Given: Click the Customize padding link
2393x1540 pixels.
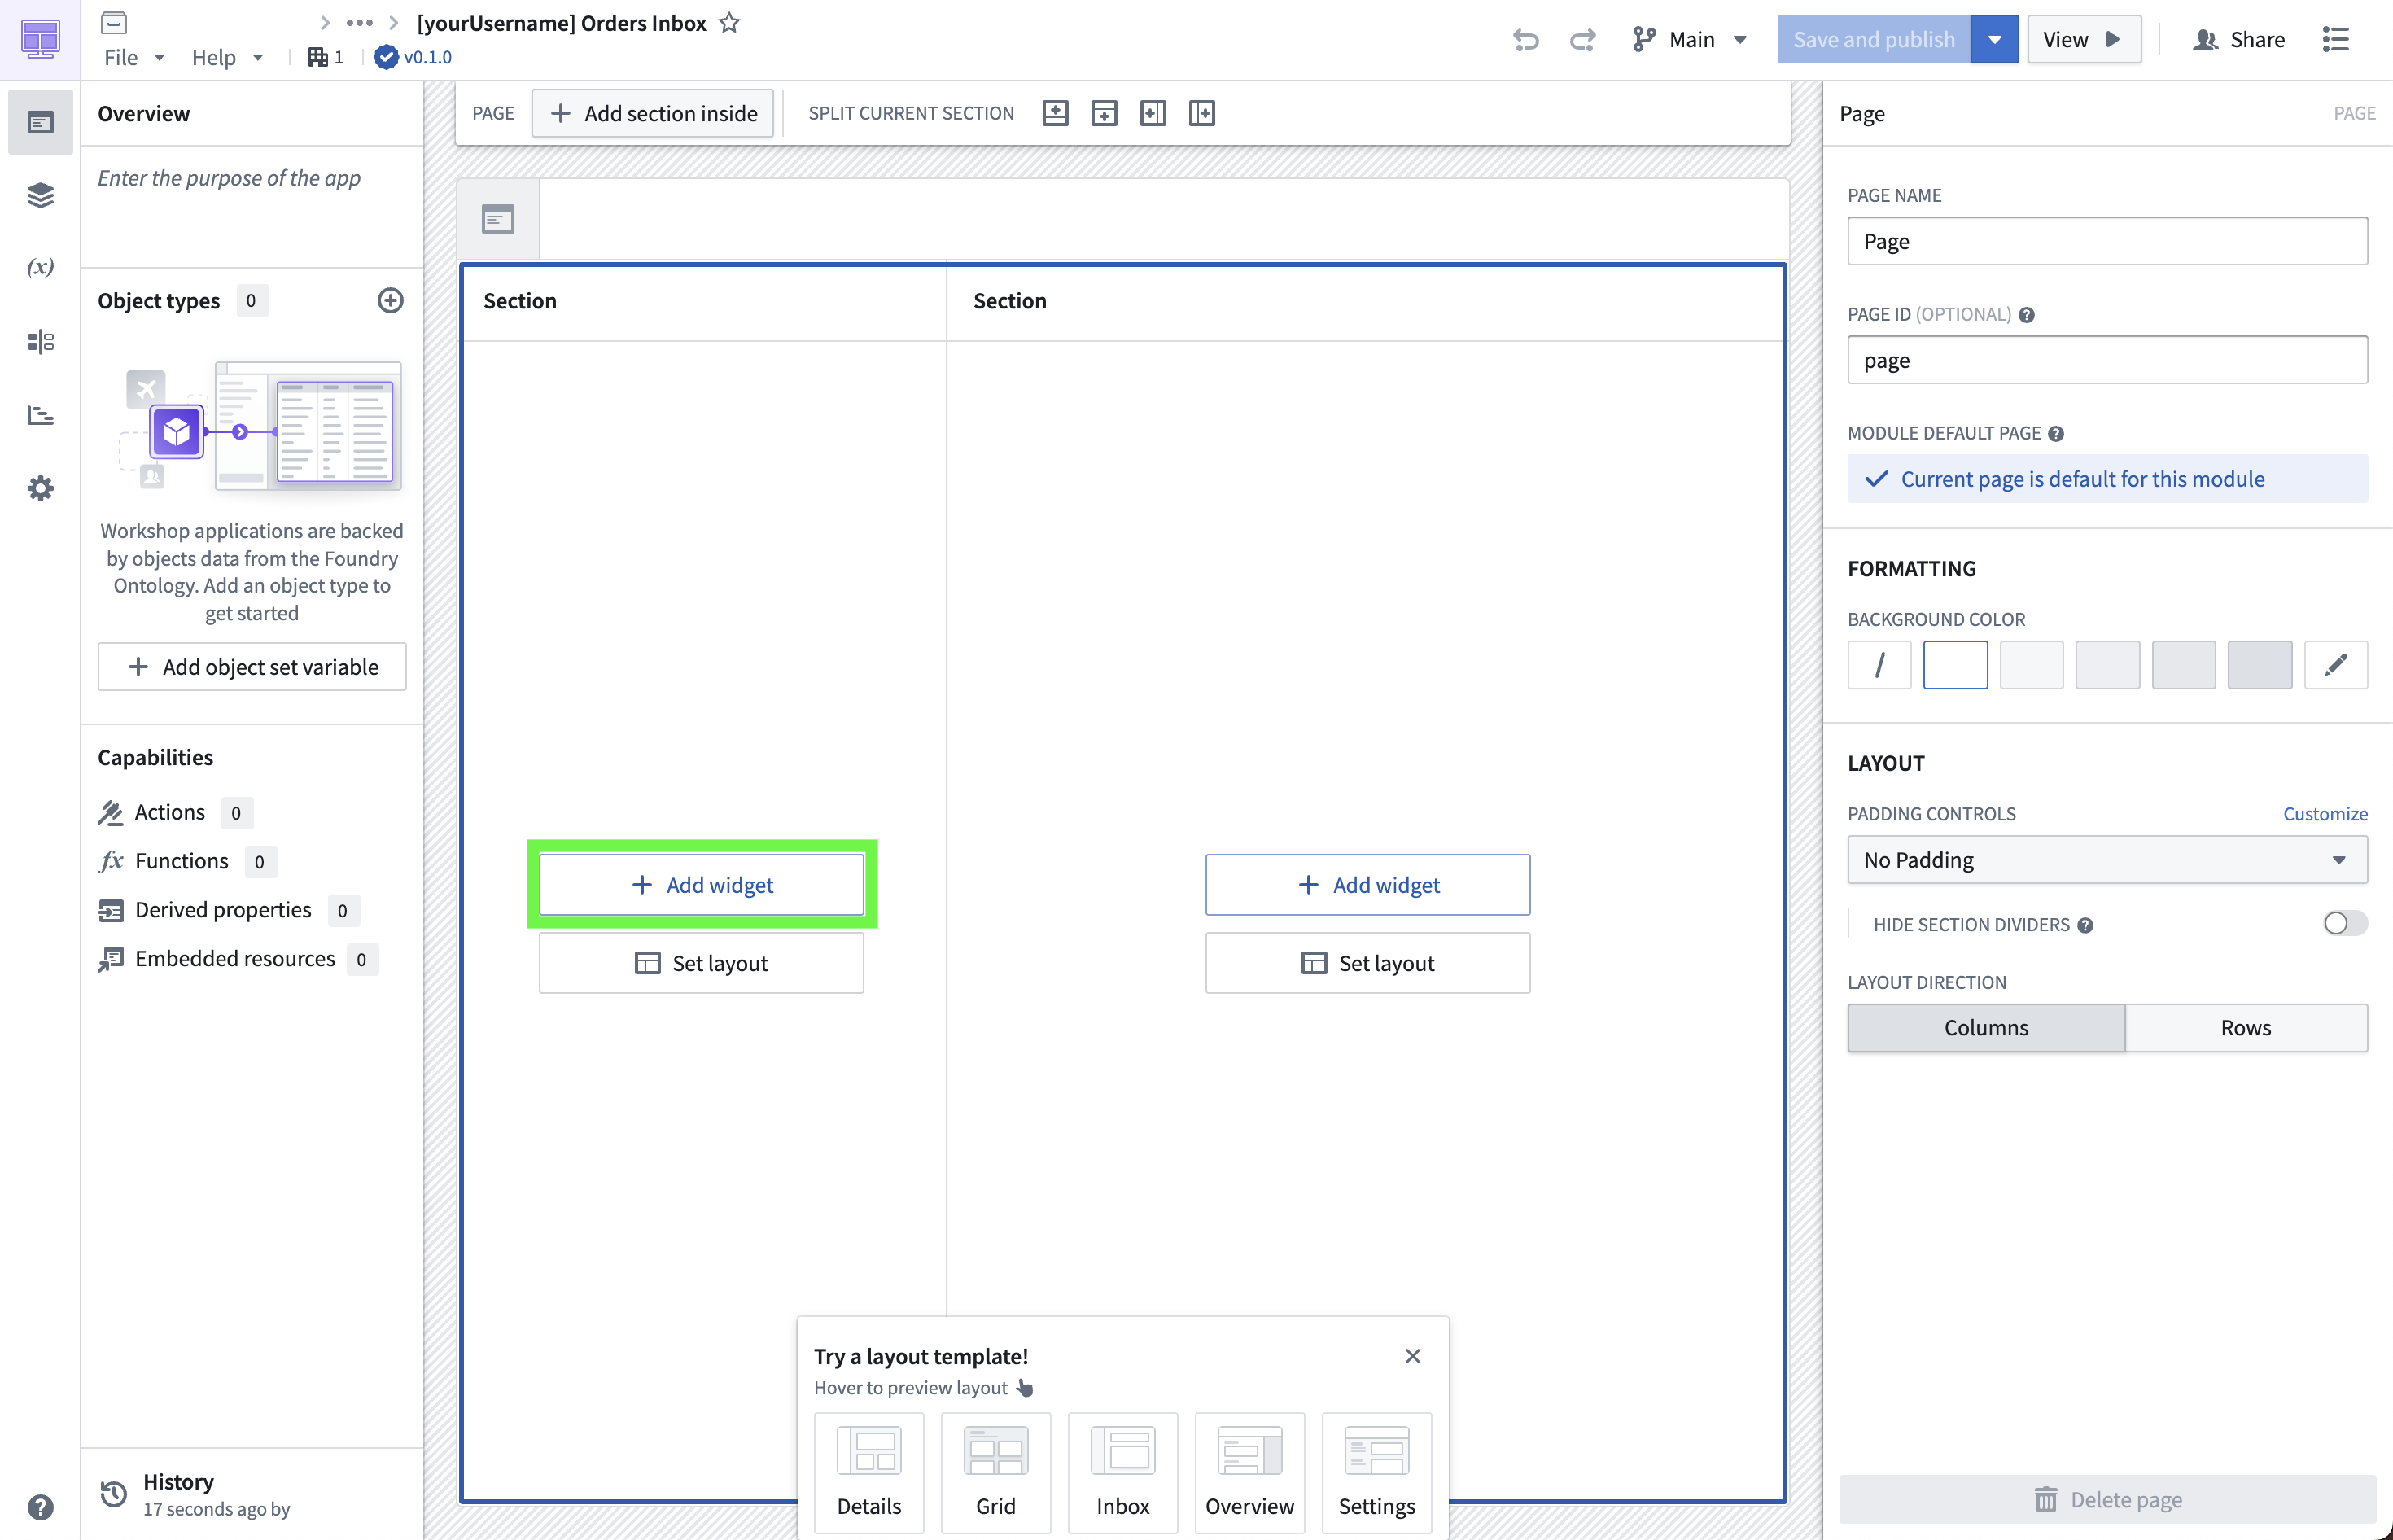Looking at the screenshot, I should (2324, 813).
